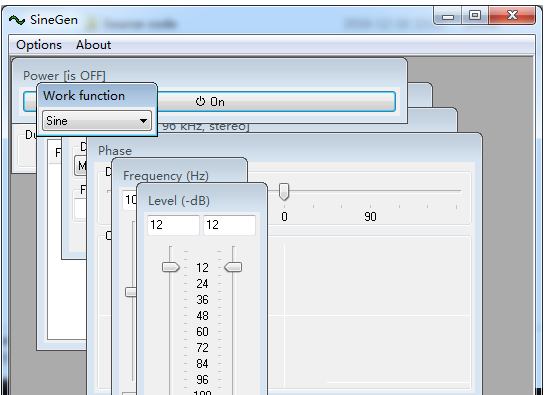This screenshot has width=545, height=395.
Task: Open the Options menu
Action: click(x=39, y=45)
